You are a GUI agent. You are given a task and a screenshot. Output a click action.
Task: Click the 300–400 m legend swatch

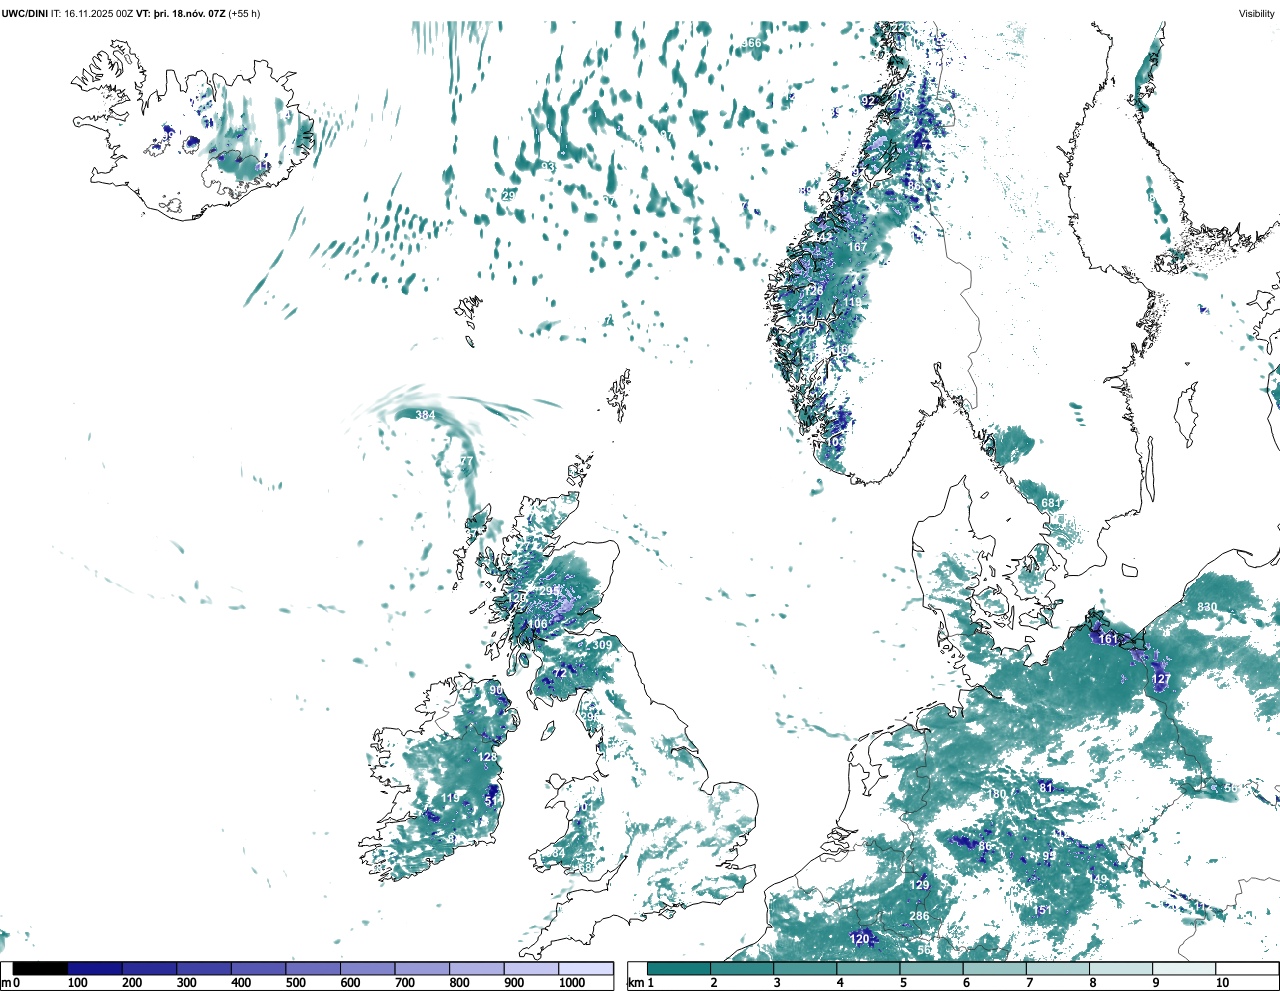[x=204, y=968]
